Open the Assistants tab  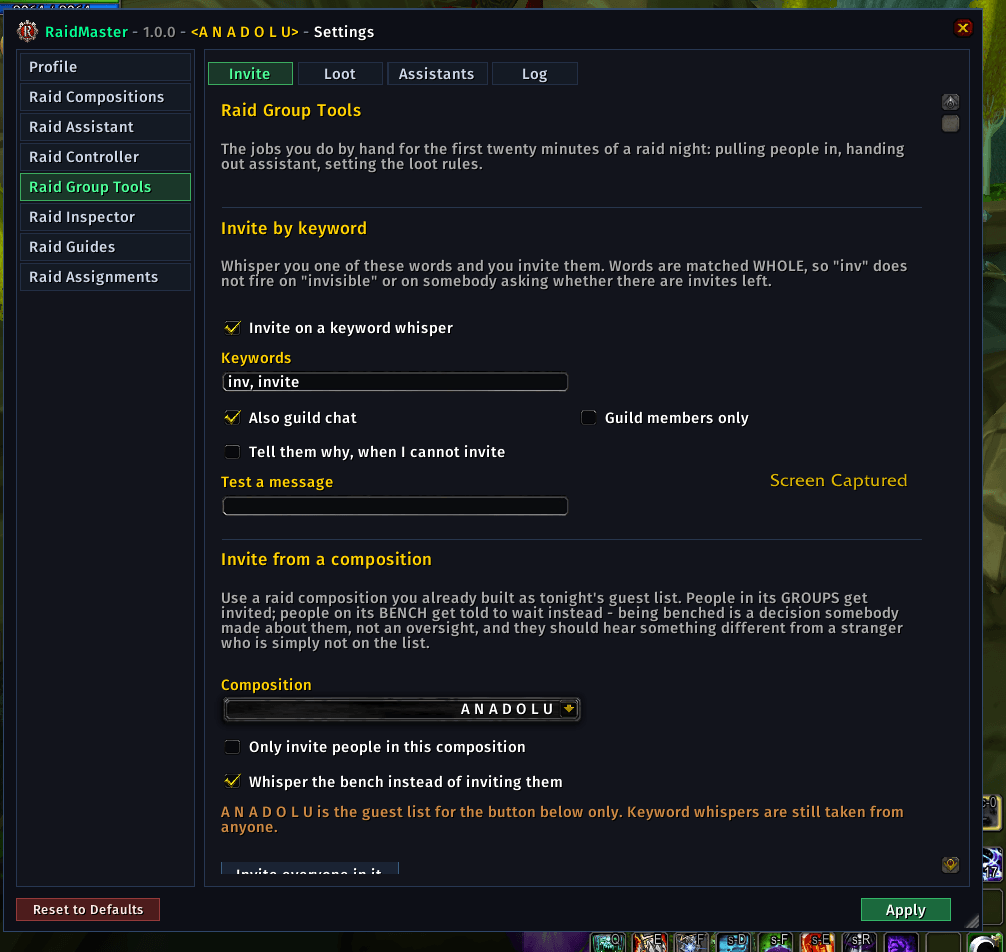click(x=437, y=74)
